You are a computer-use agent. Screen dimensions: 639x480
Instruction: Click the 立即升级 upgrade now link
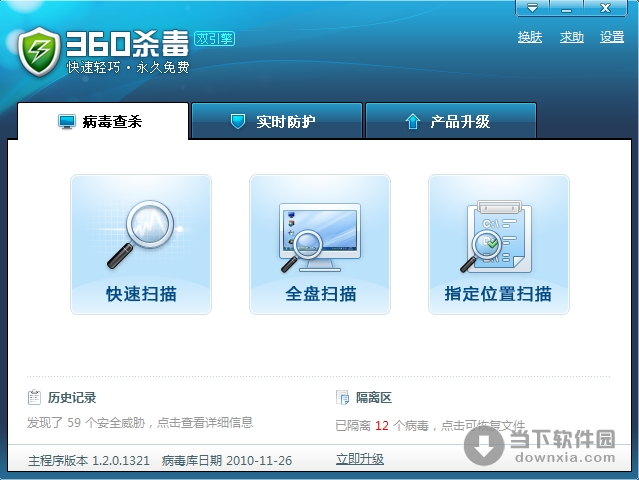360,459
